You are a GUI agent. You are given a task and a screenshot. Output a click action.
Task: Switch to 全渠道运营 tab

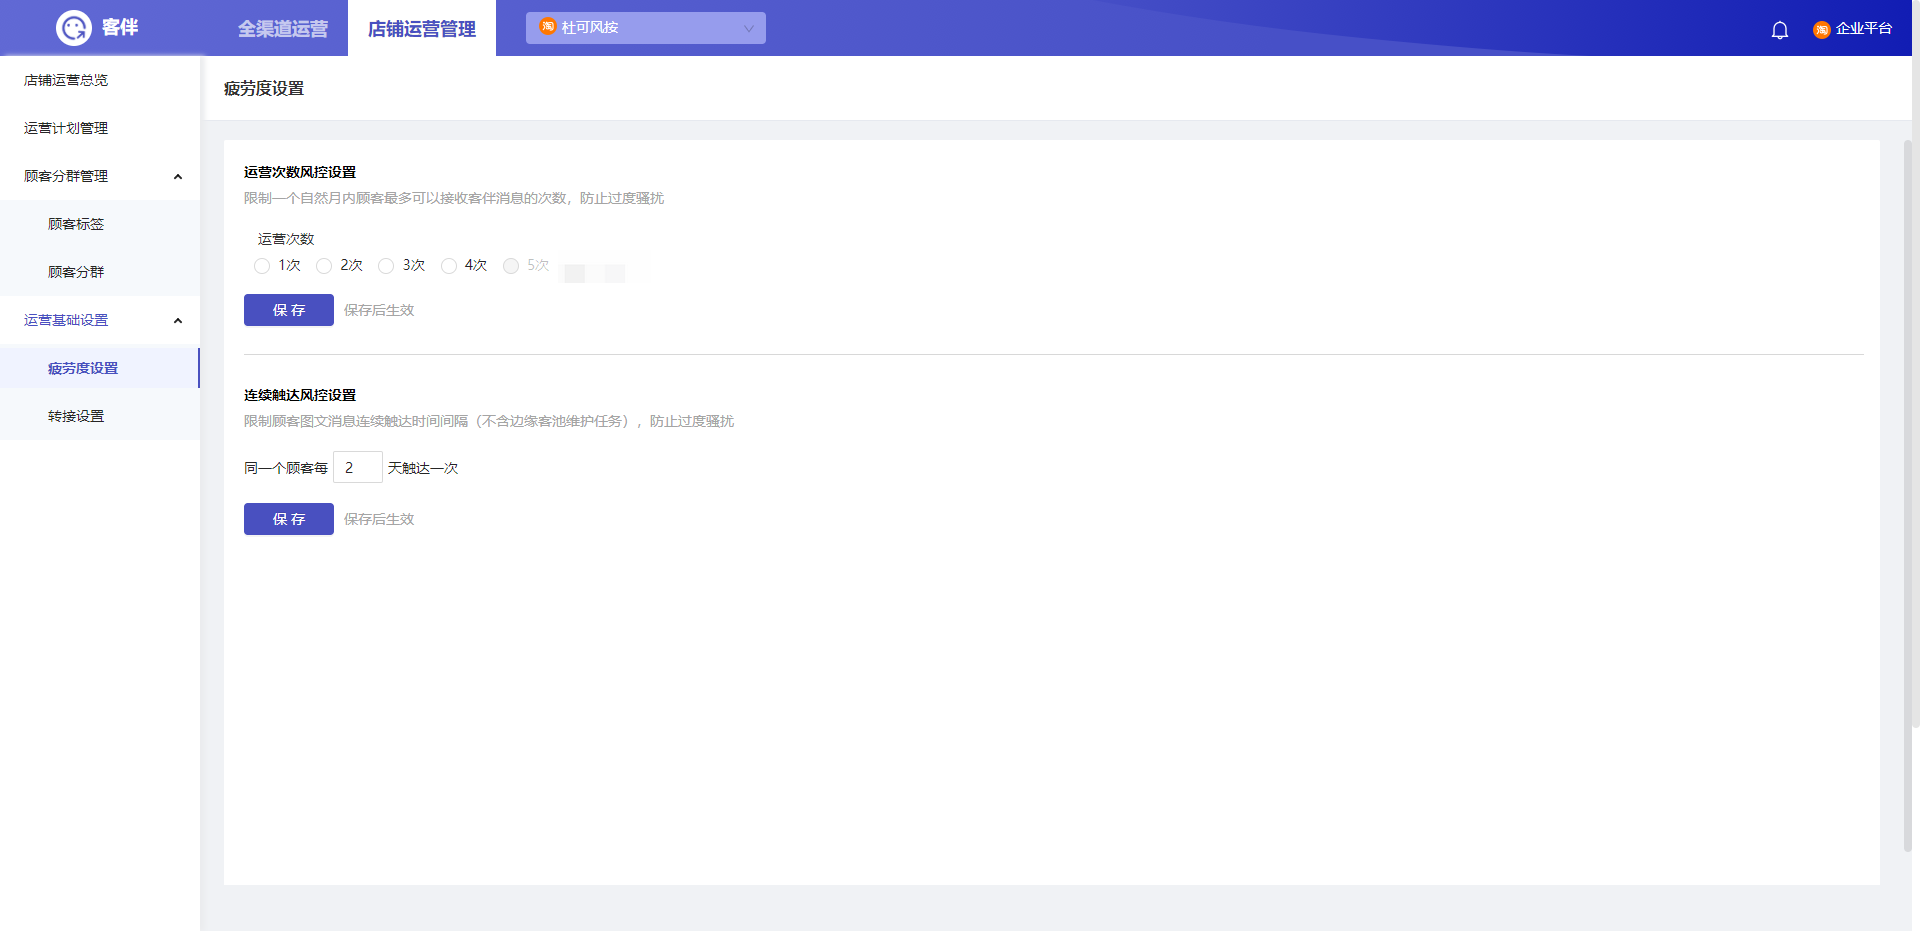[283, 29]
